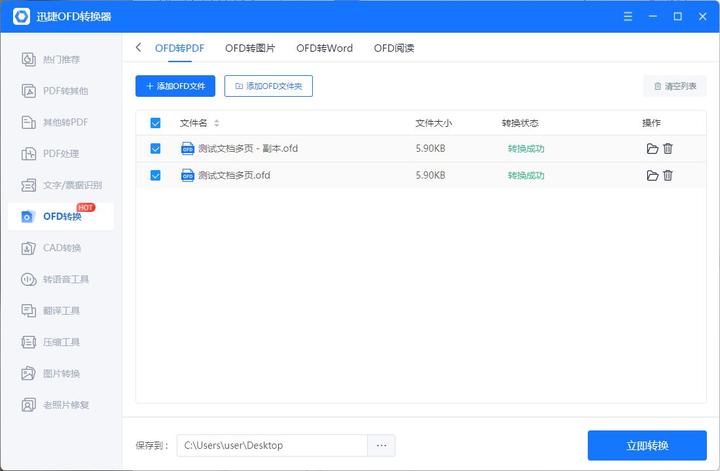Viewport: 720px width, 471px height.
Task: Click the 文件大小 column header
Action: [x=433, y=123]
